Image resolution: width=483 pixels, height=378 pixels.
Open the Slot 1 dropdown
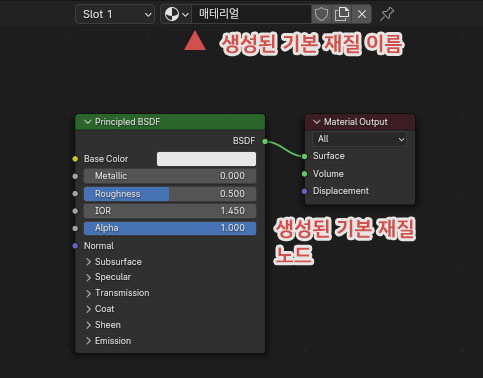pos(115,14)
